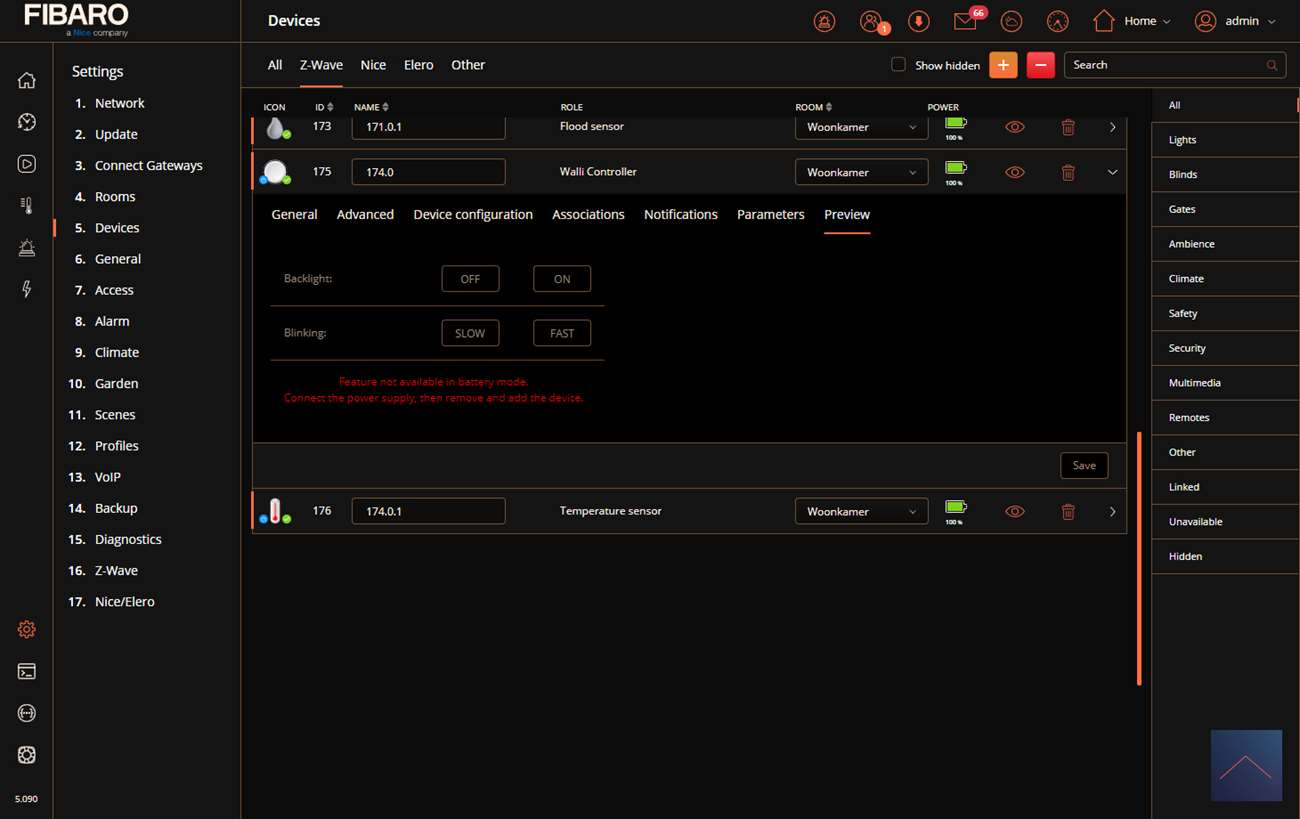Click the Save button

tap(1083, 465)
